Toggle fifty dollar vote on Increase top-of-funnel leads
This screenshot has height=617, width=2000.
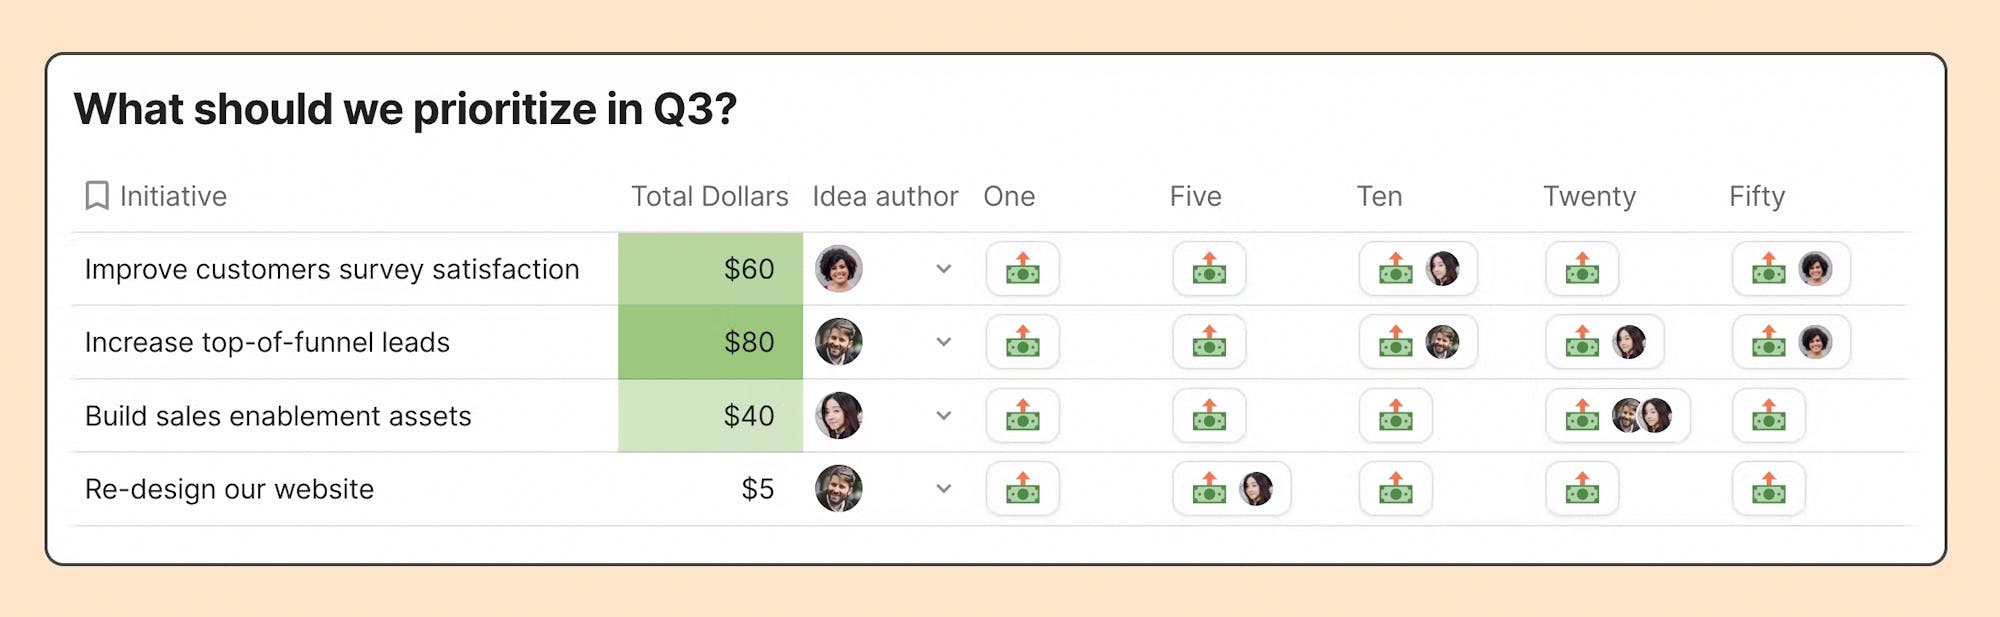tap(1791, 342)
